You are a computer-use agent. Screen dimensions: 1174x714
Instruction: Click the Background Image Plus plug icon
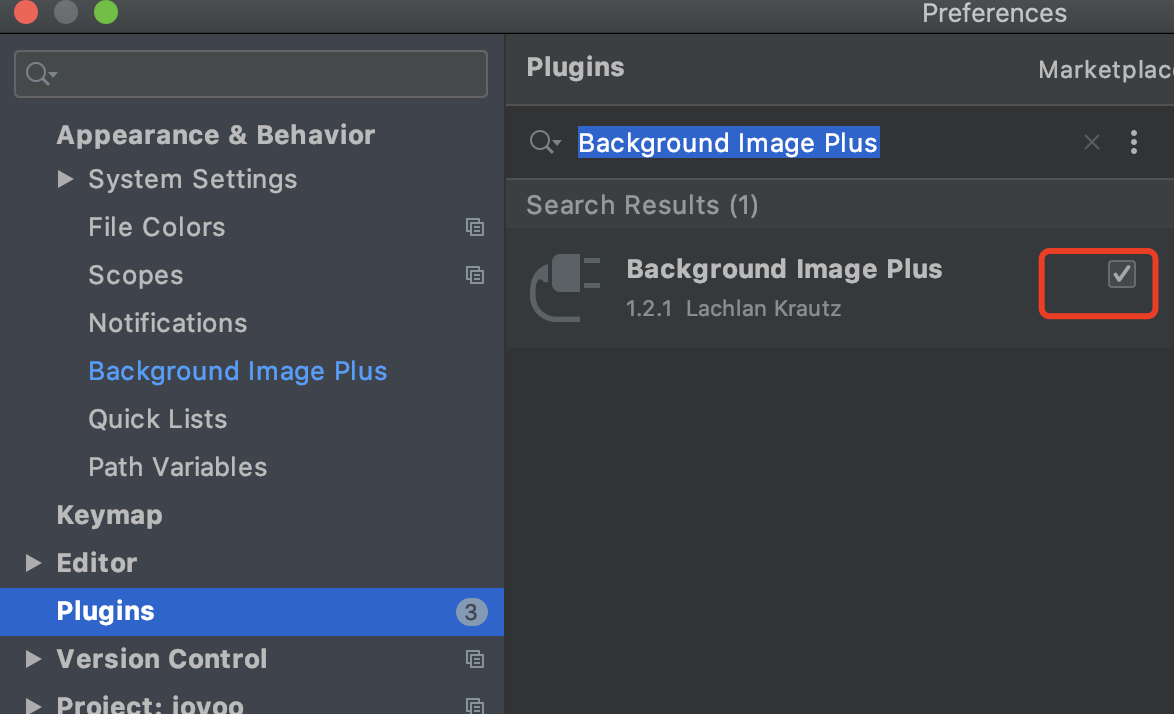[x=565, y=288]
